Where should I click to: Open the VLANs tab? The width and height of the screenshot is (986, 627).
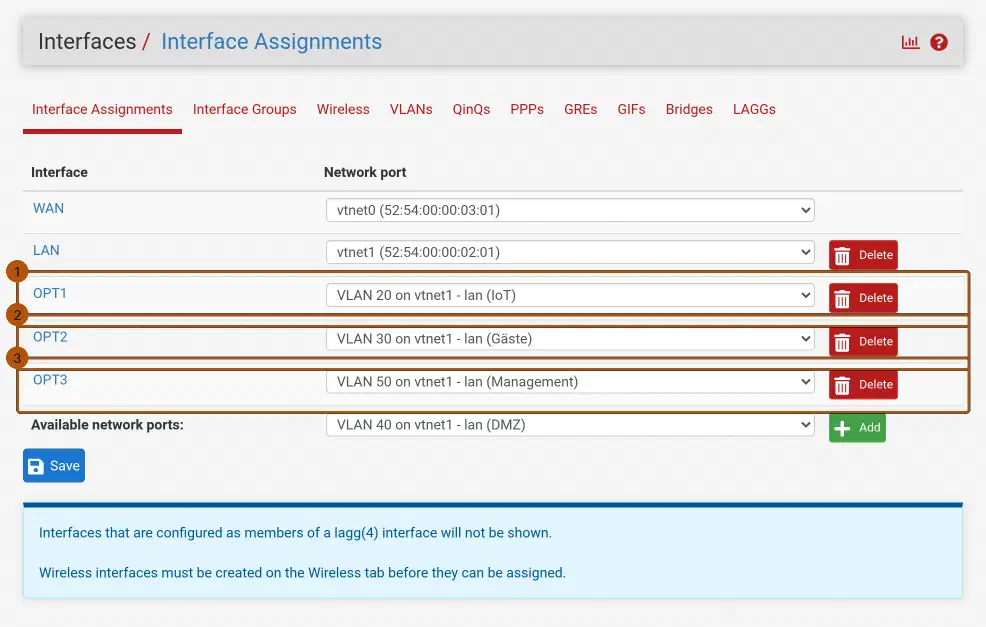(411, 109)
